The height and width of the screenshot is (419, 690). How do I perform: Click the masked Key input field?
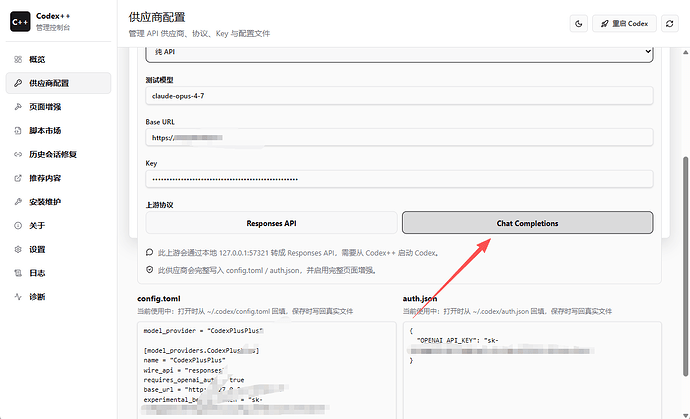pyautogui.click(x=399, y=179)
